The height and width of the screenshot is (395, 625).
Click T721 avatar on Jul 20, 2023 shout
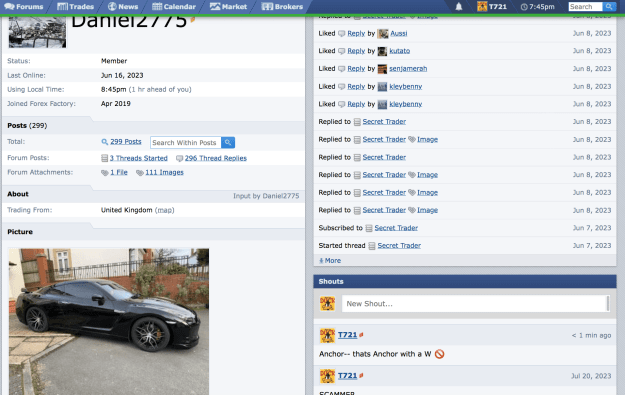[x=327, y=376]
